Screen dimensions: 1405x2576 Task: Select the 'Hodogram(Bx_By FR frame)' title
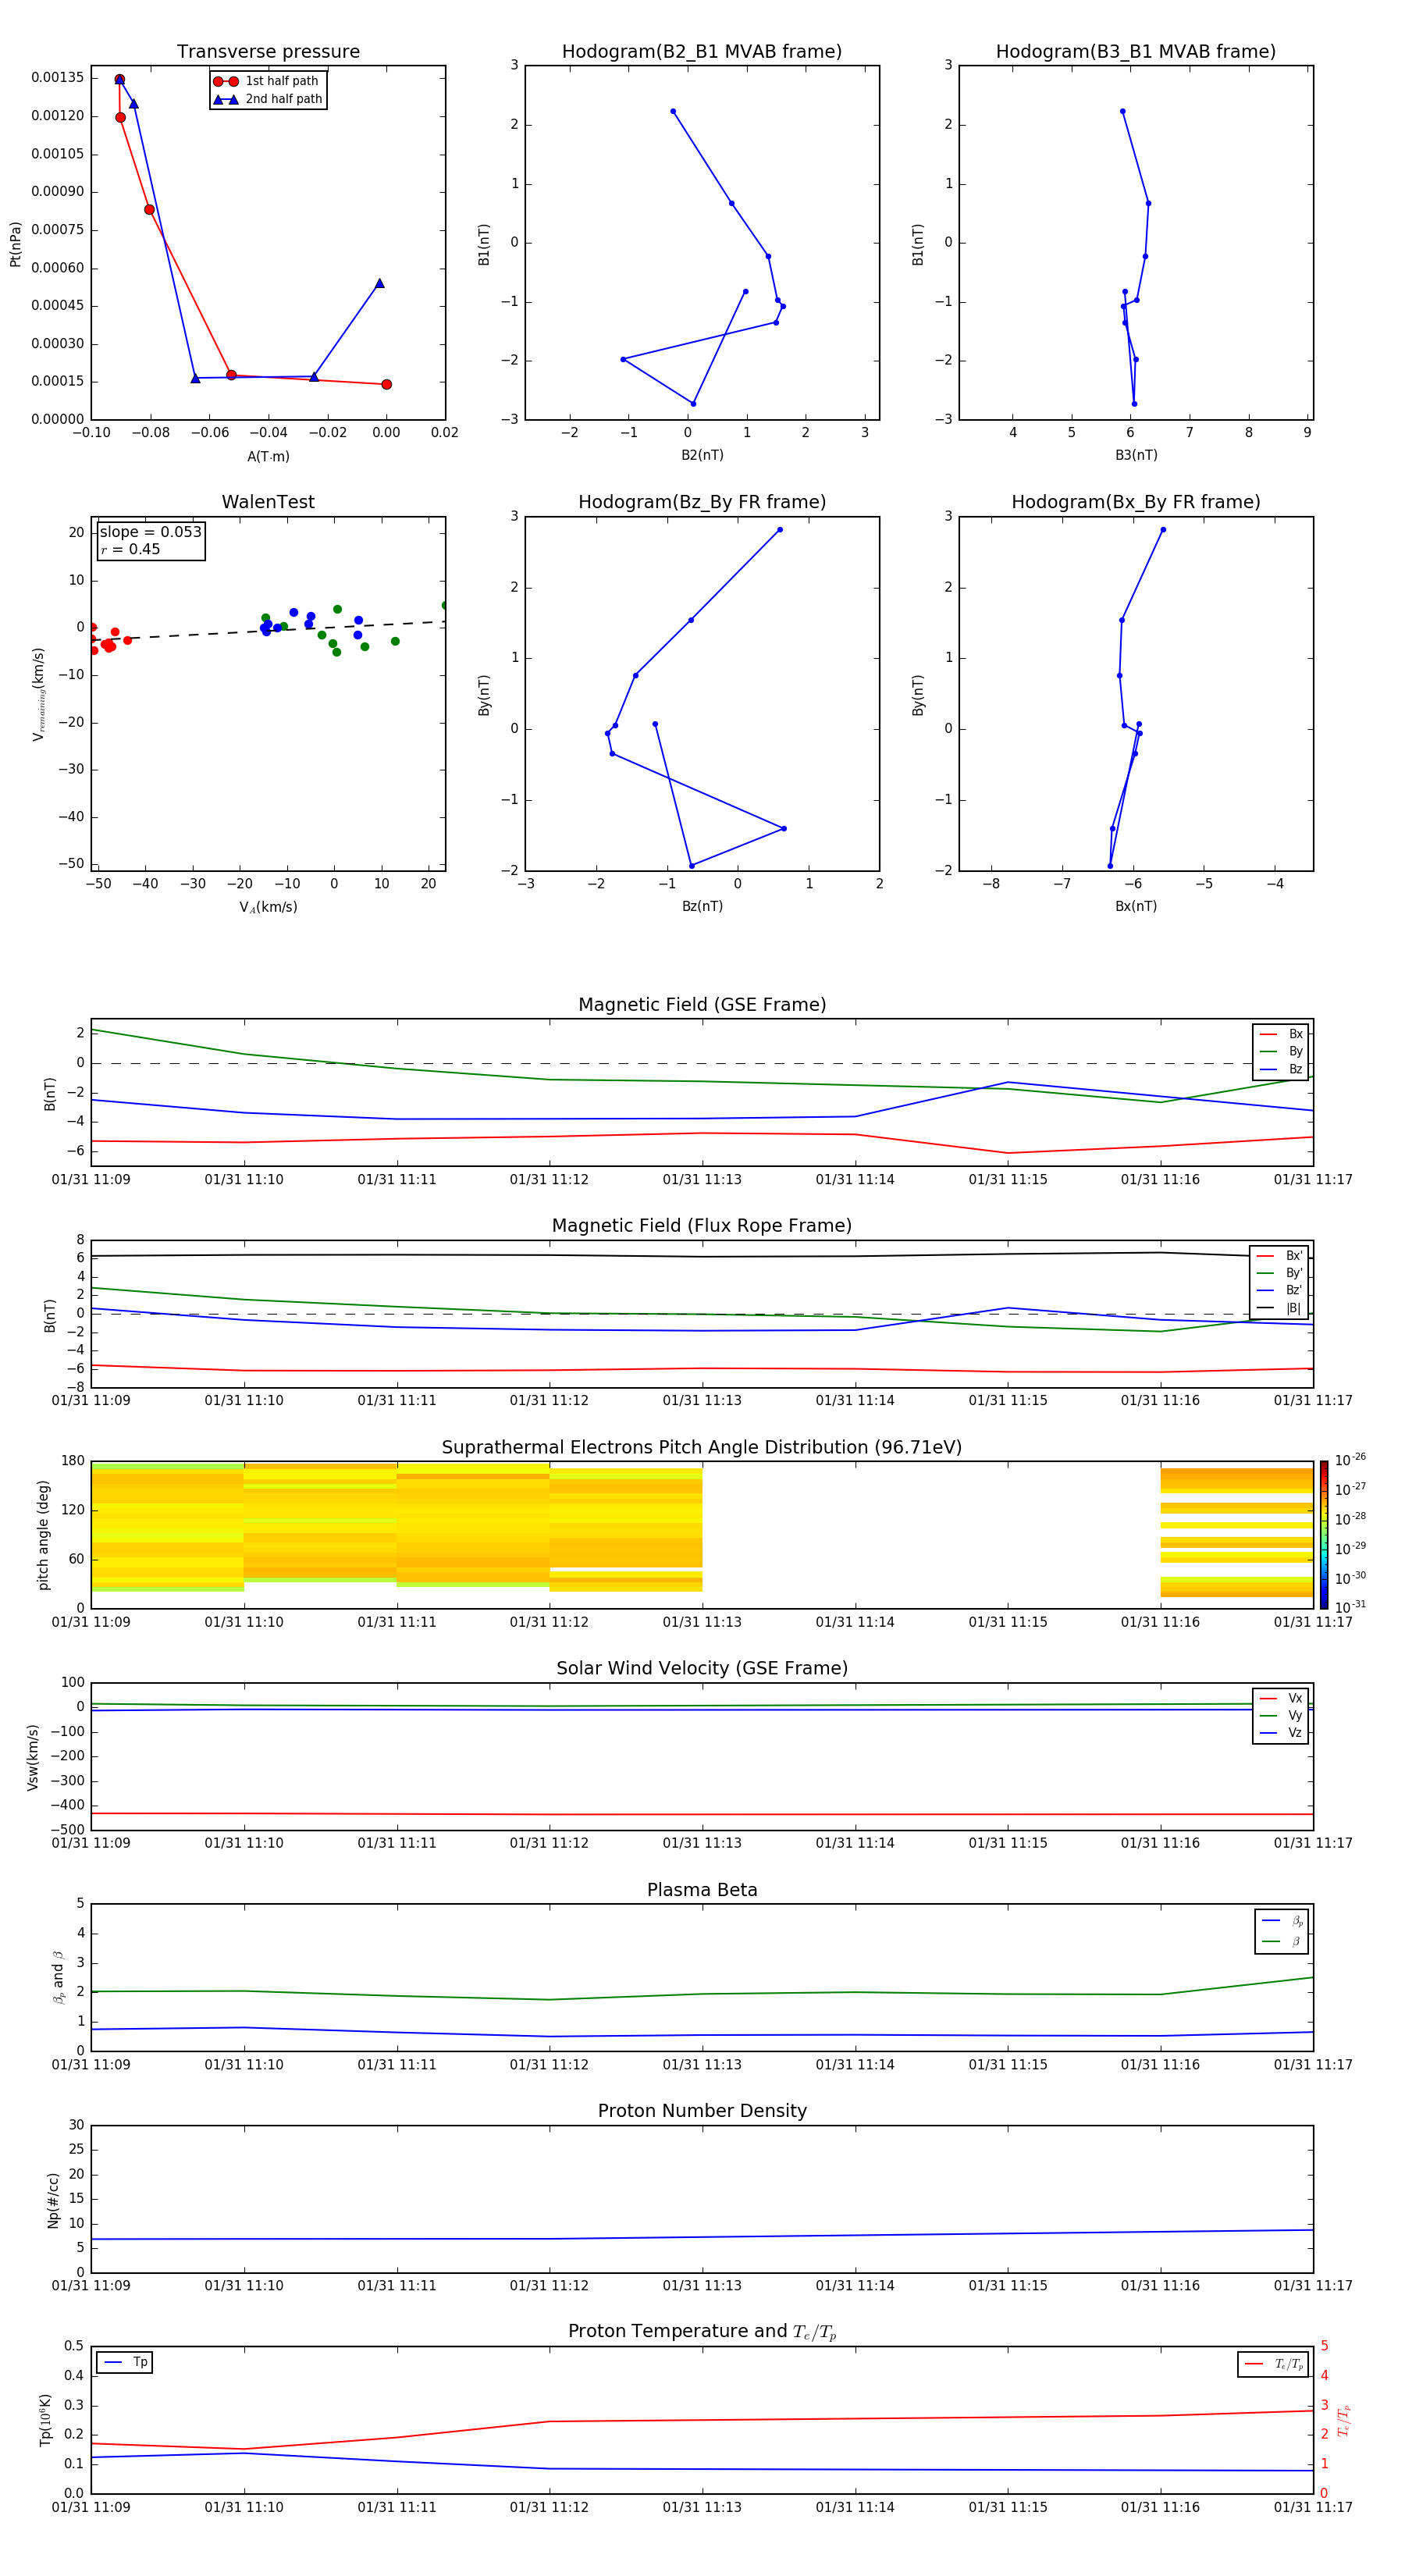(1136, 502)
